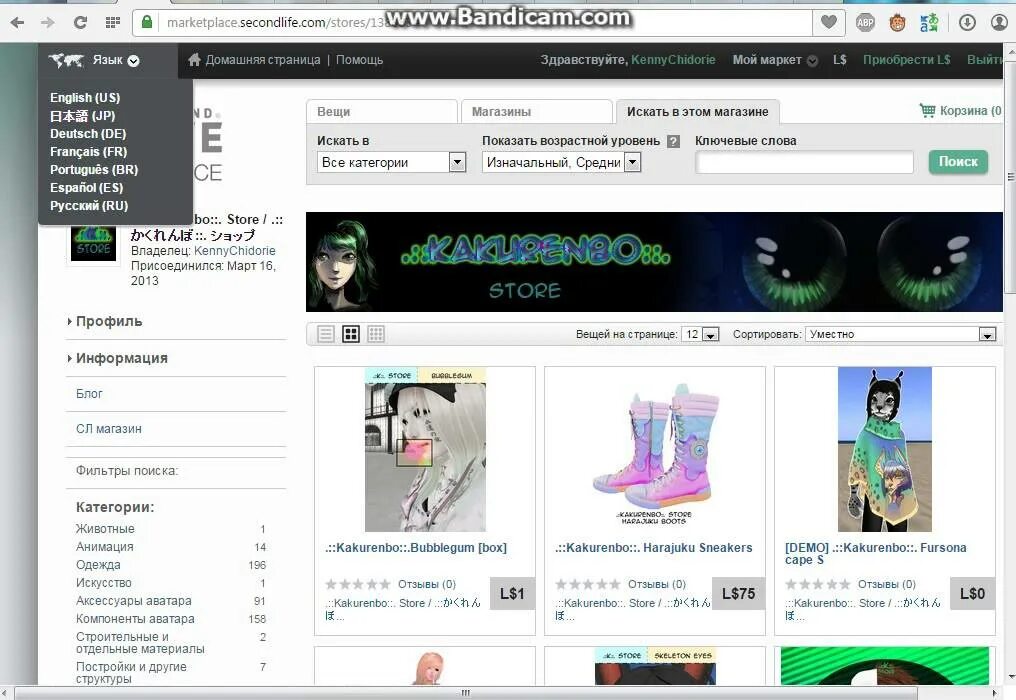Open the KennyChidorie greeting username link

pos(673,60)
